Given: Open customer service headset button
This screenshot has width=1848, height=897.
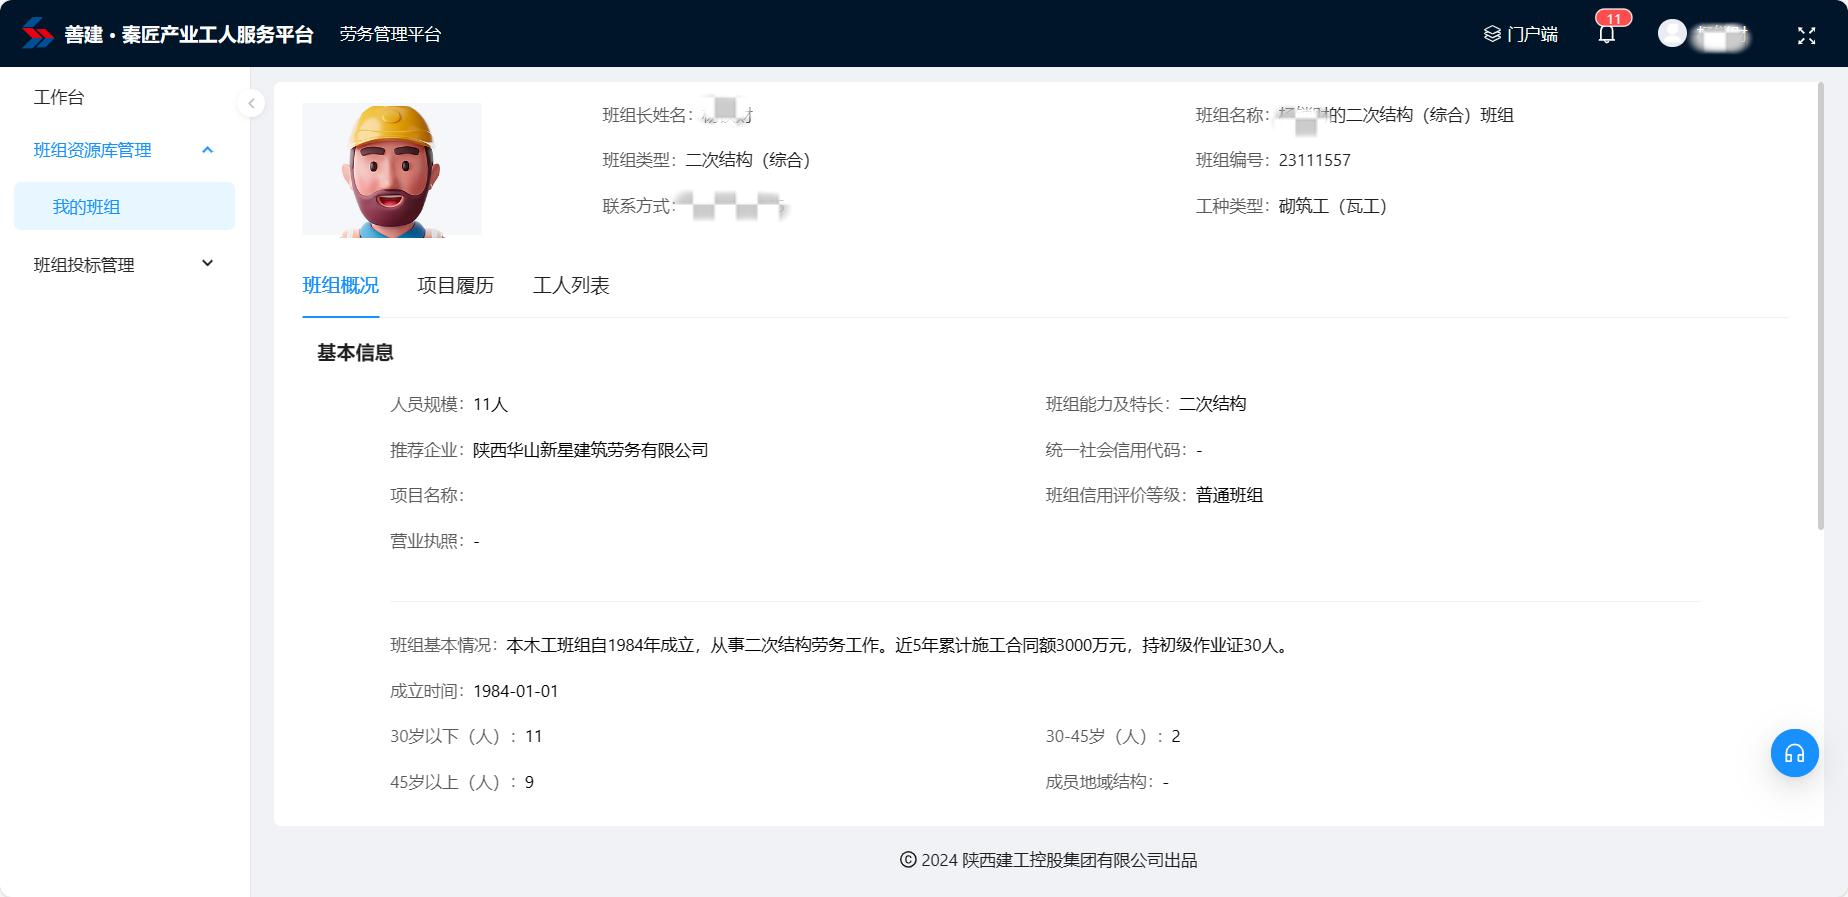Looking at the screenshot, I should [1794, 753].
